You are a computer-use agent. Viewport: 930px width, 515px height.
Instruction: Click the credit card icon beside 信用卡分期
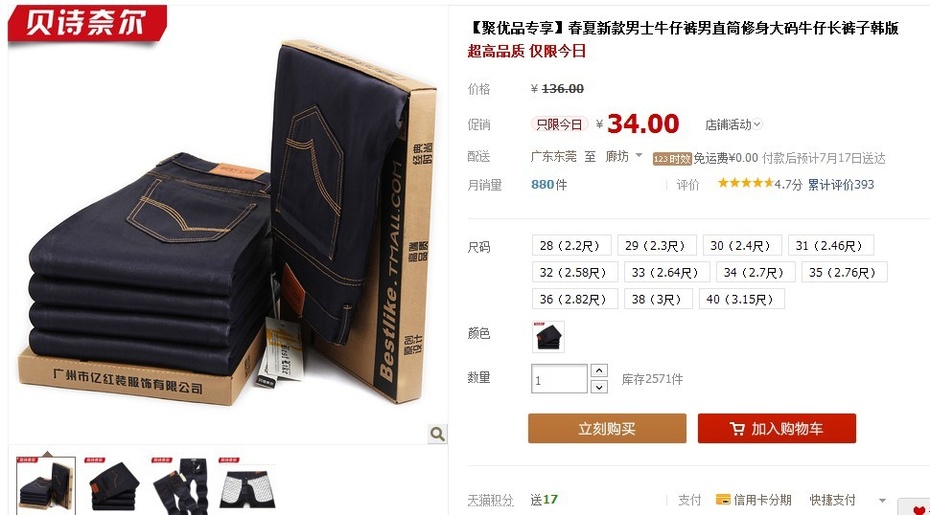point(722,500)
